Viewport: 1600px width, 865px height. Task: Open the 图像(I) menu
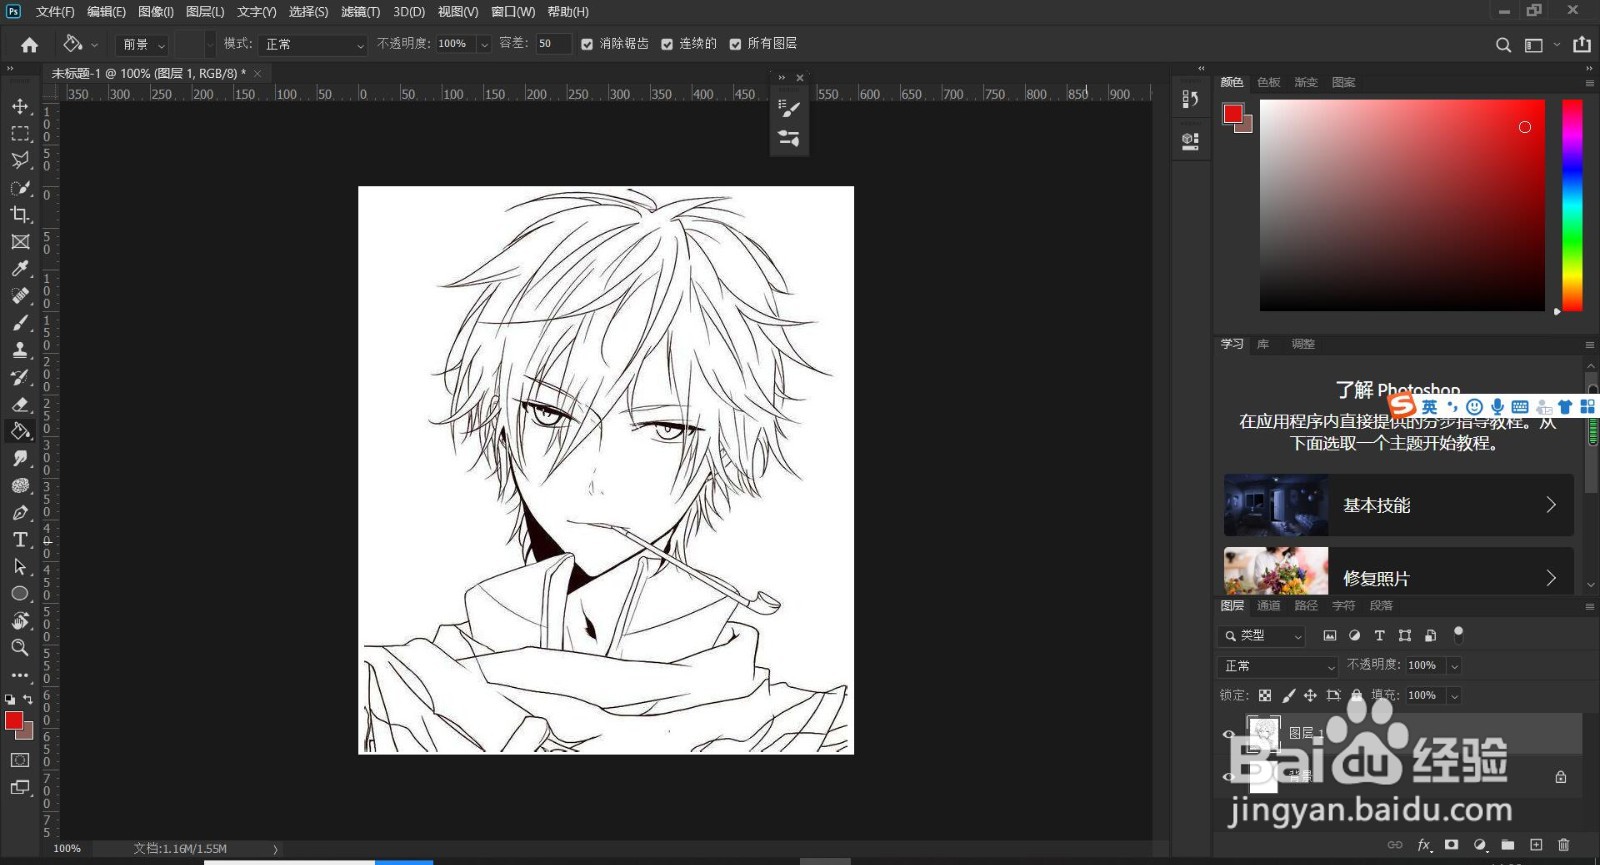tap(156, 12)
